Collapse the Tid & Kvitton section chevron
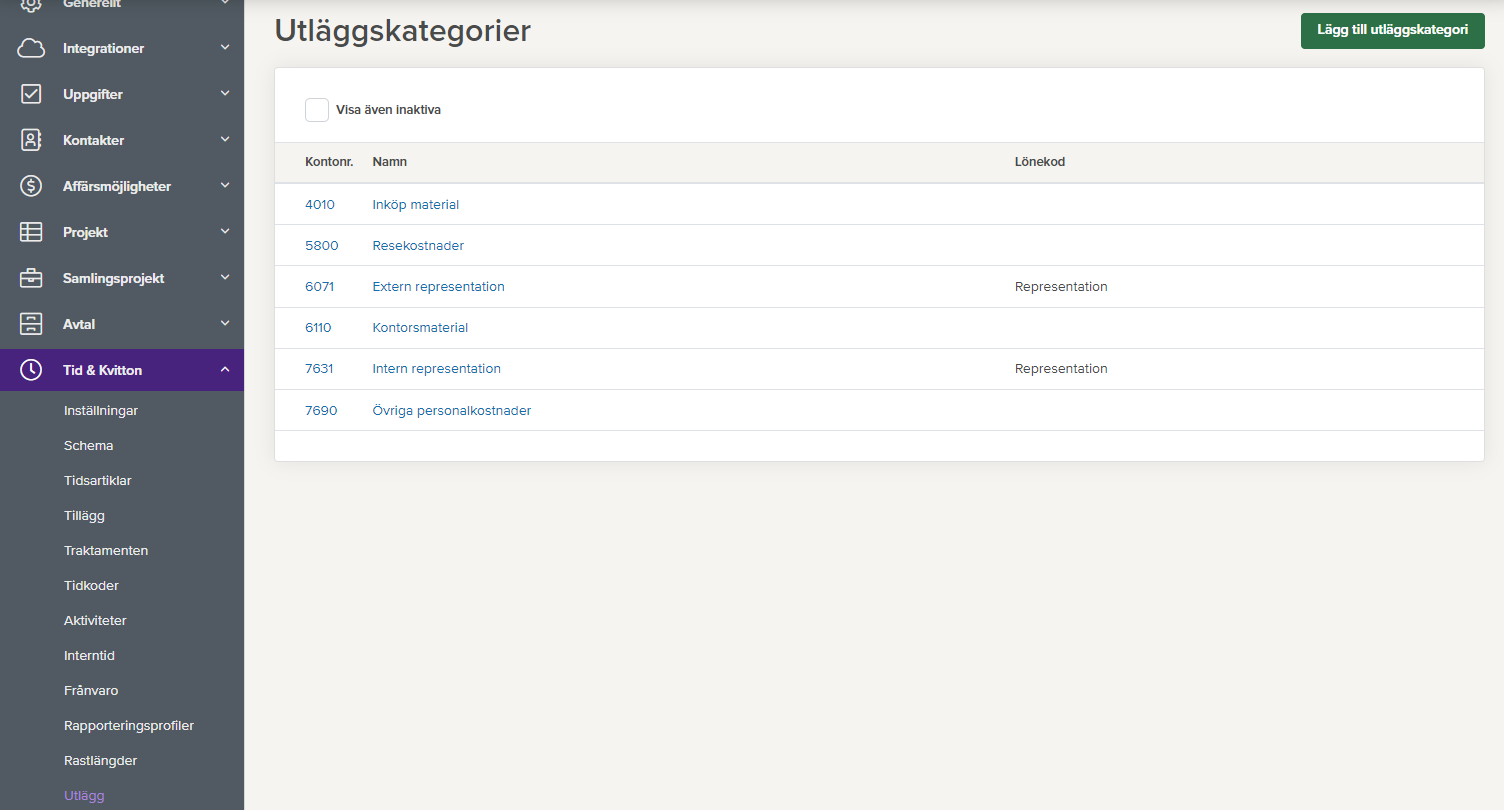1504x810 pixels. coord(225,370)
